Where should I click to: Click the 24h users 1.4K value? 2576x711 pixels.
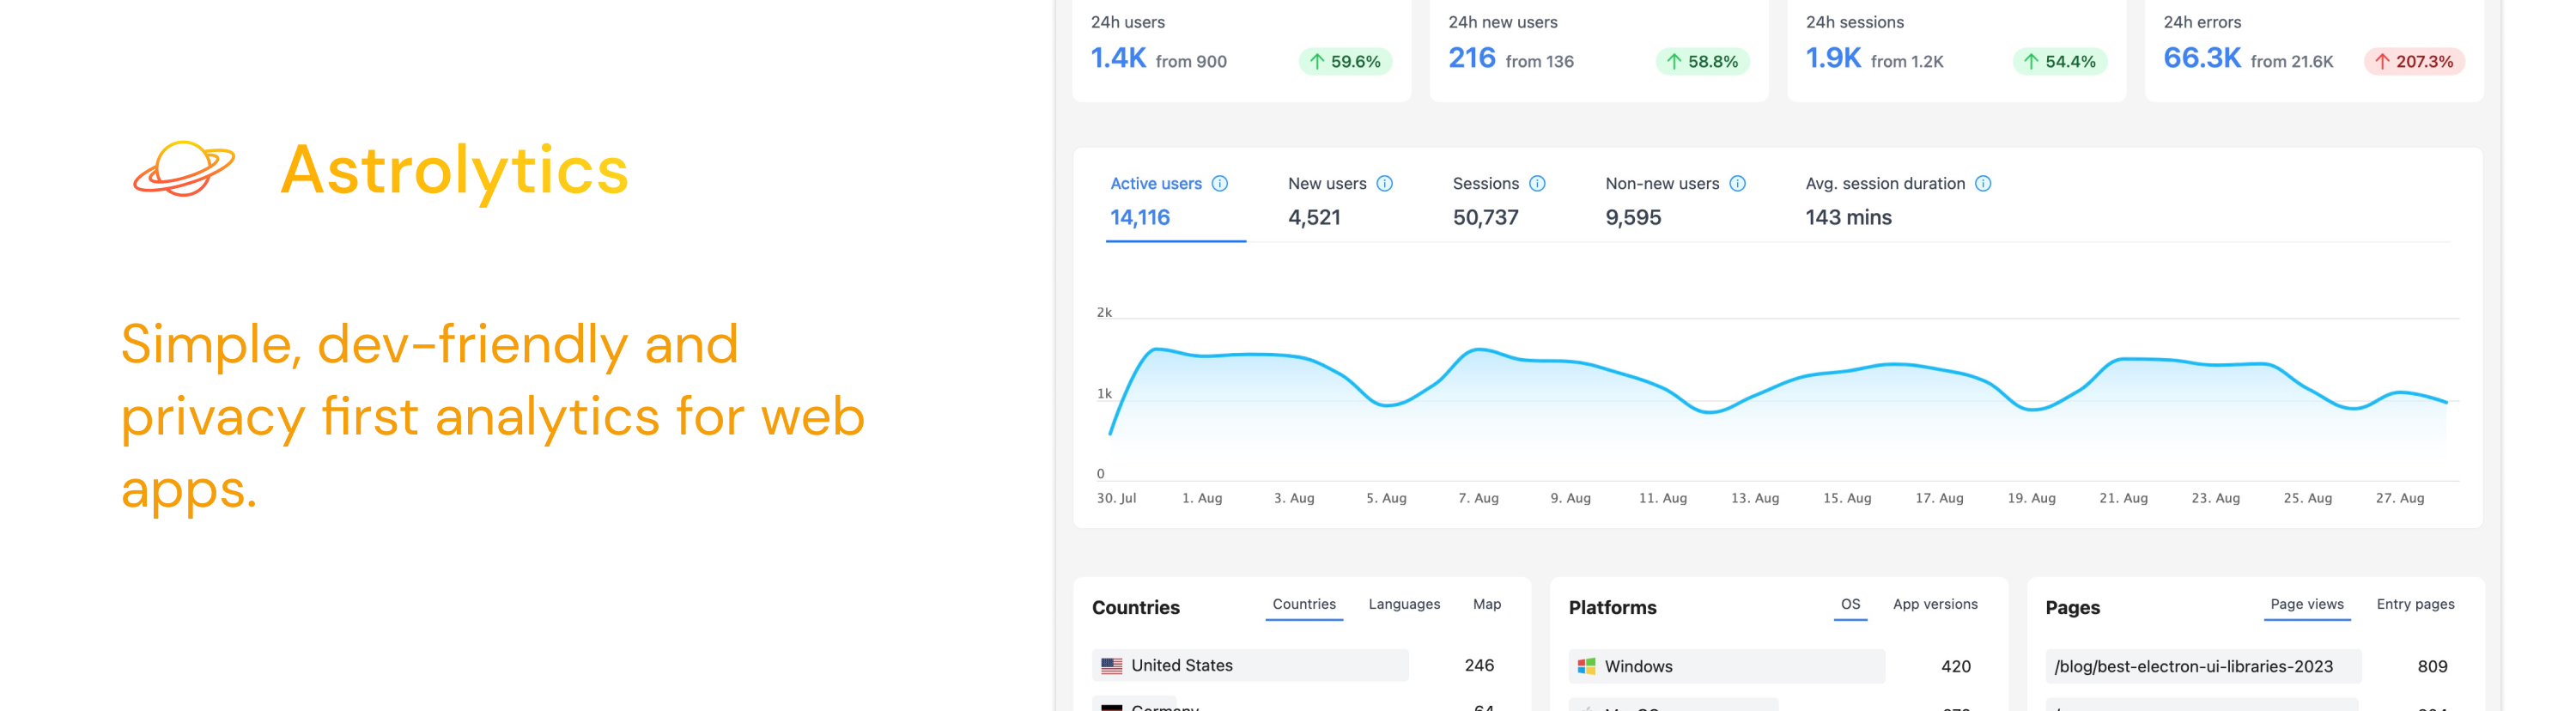(x=1118, y=58)
